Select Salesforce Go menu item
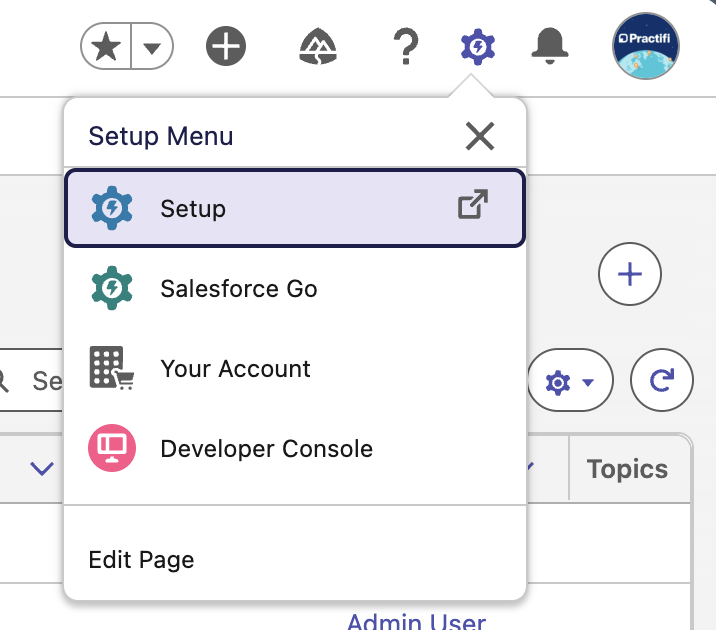This screenshot has width=716, height=630. [295, 289]
